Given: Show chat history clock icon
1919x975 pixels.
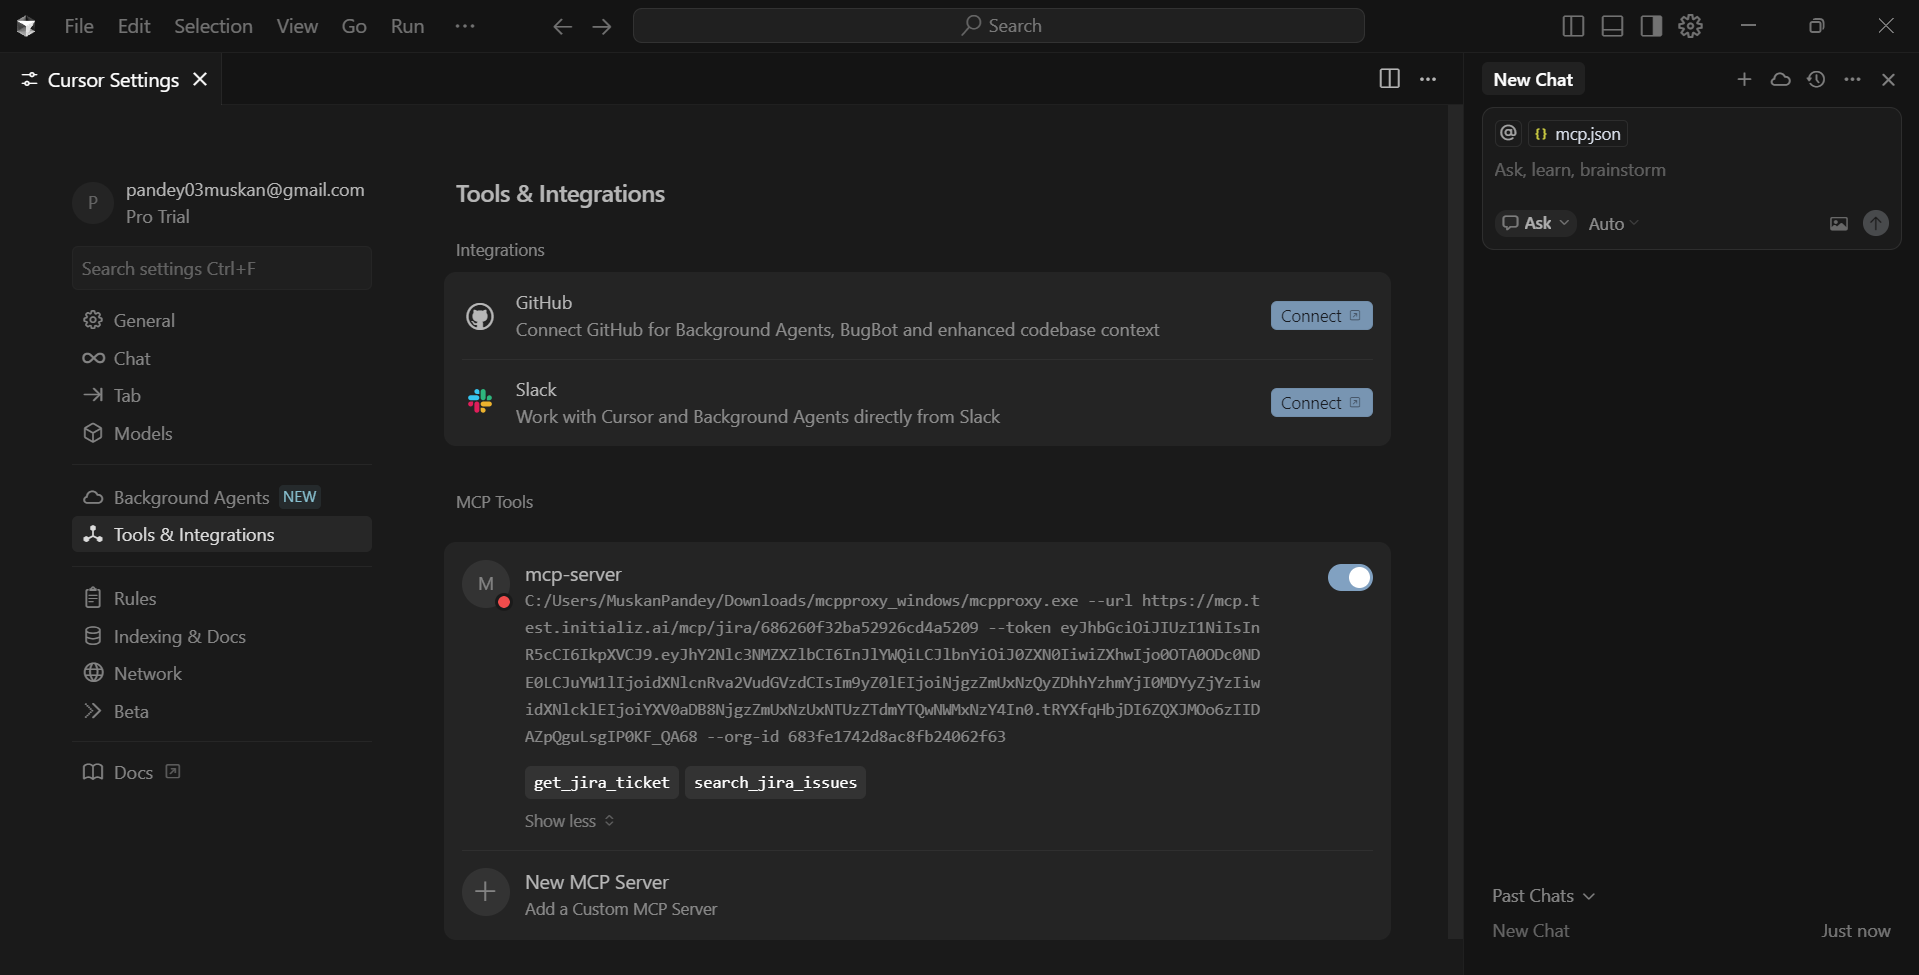Looking at the screenshot, I should 1816,79.
